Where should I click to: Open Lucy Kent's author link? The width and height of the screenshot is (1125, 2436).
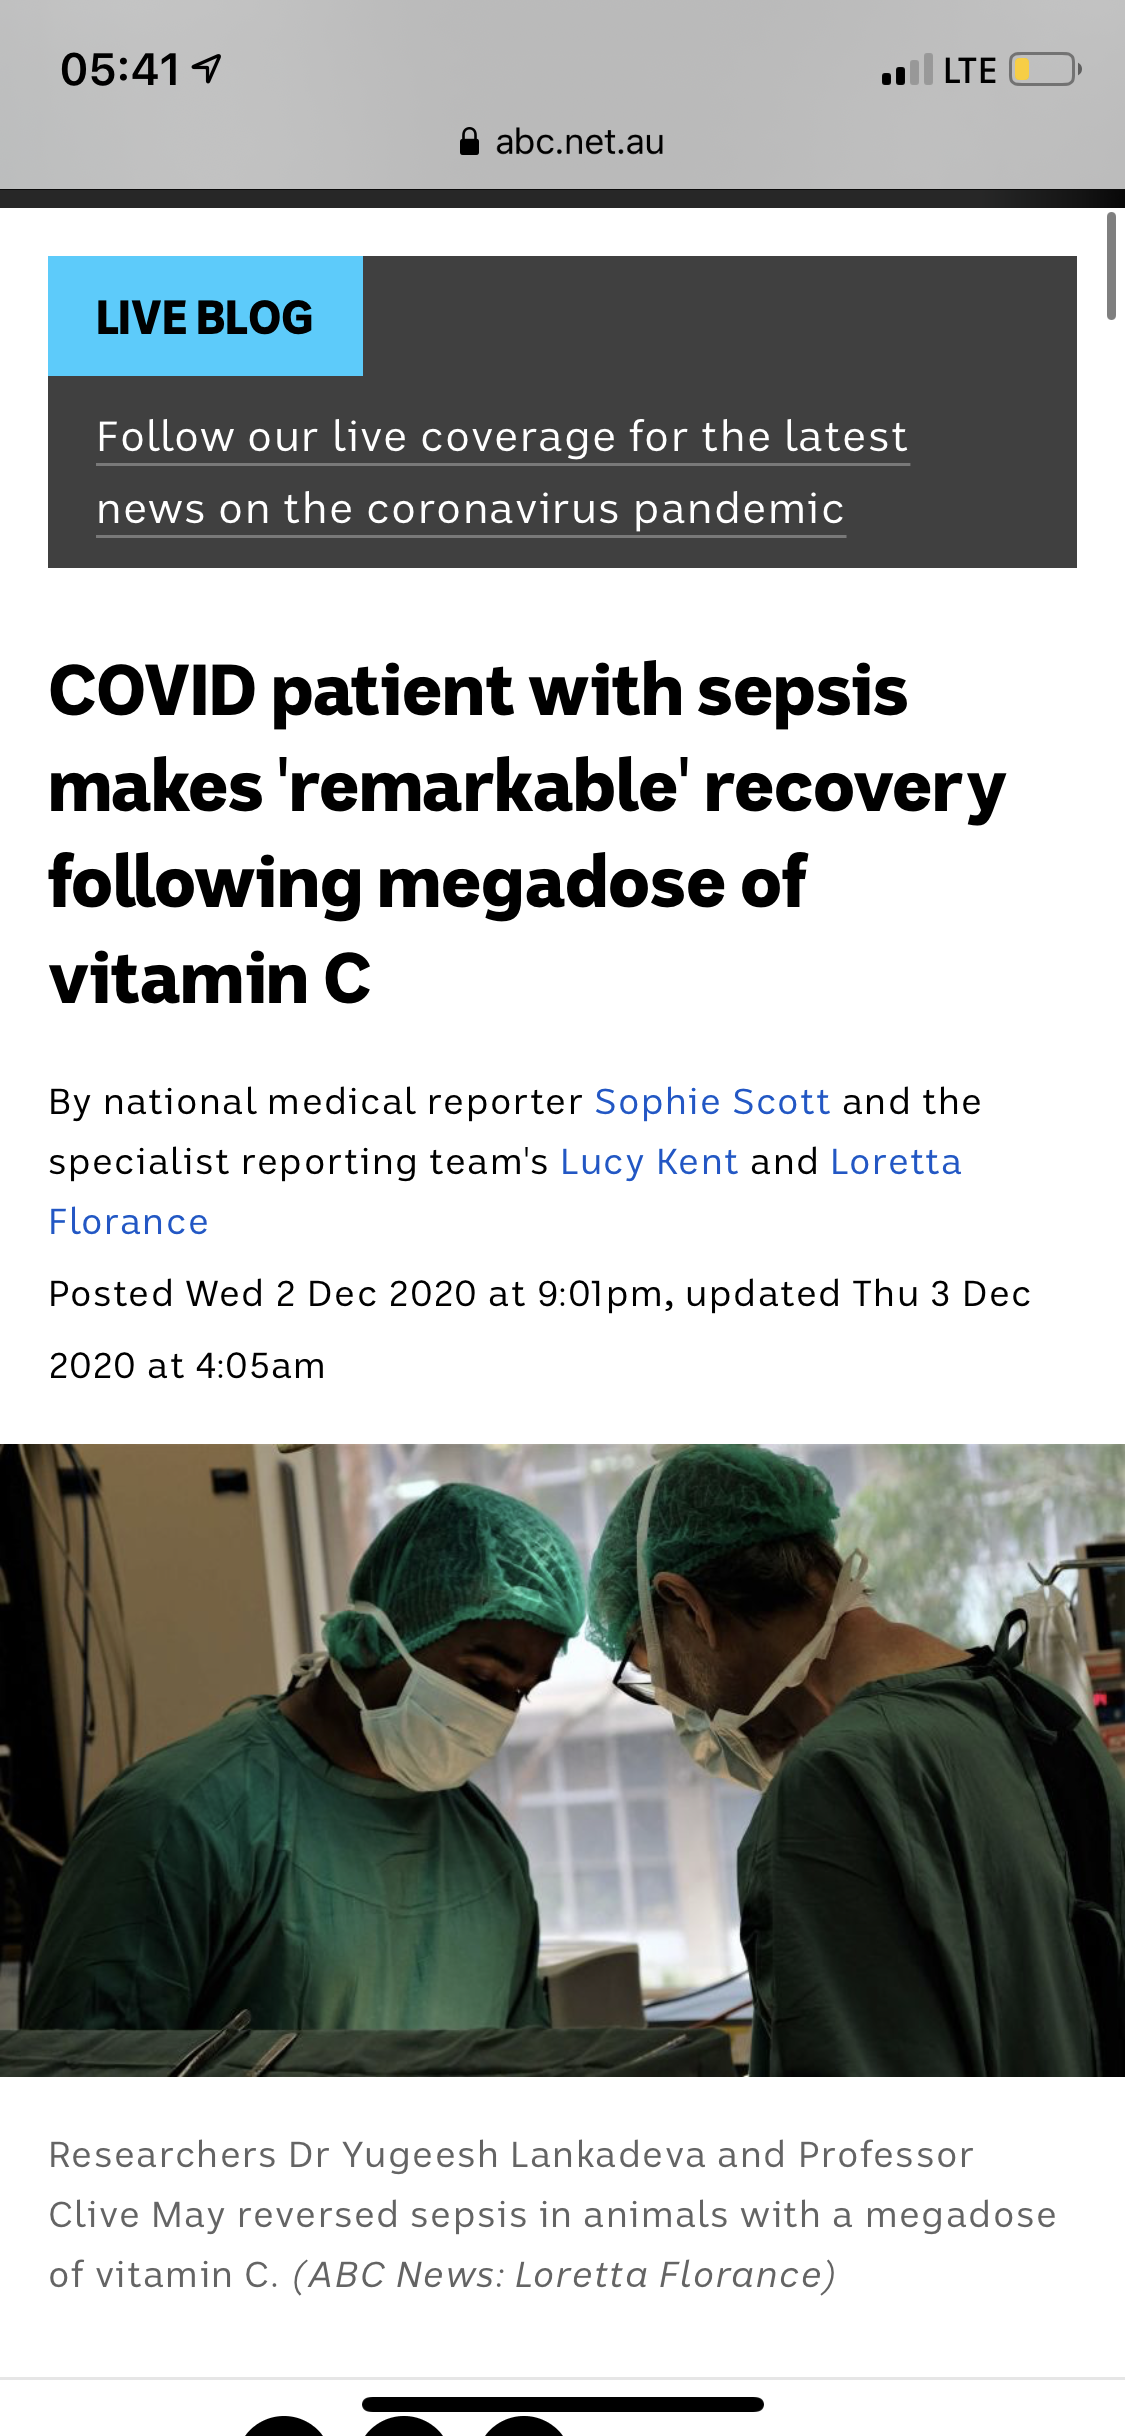(649, 1161)
